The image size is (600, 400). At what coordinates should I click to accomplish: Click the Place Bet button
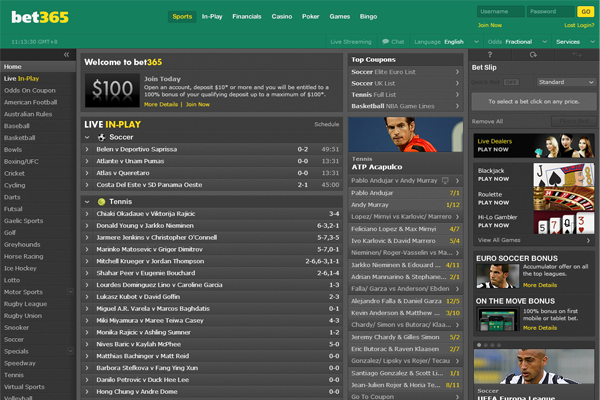click(x=574, y=121)
